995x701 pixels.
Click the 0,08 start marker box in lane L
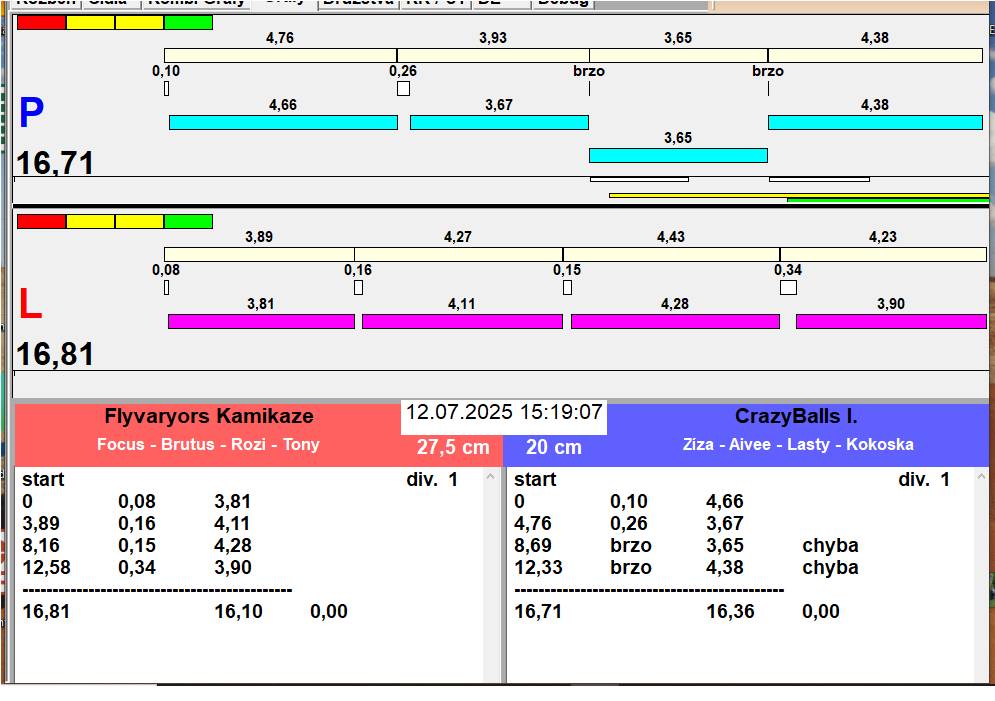[166, 287]
